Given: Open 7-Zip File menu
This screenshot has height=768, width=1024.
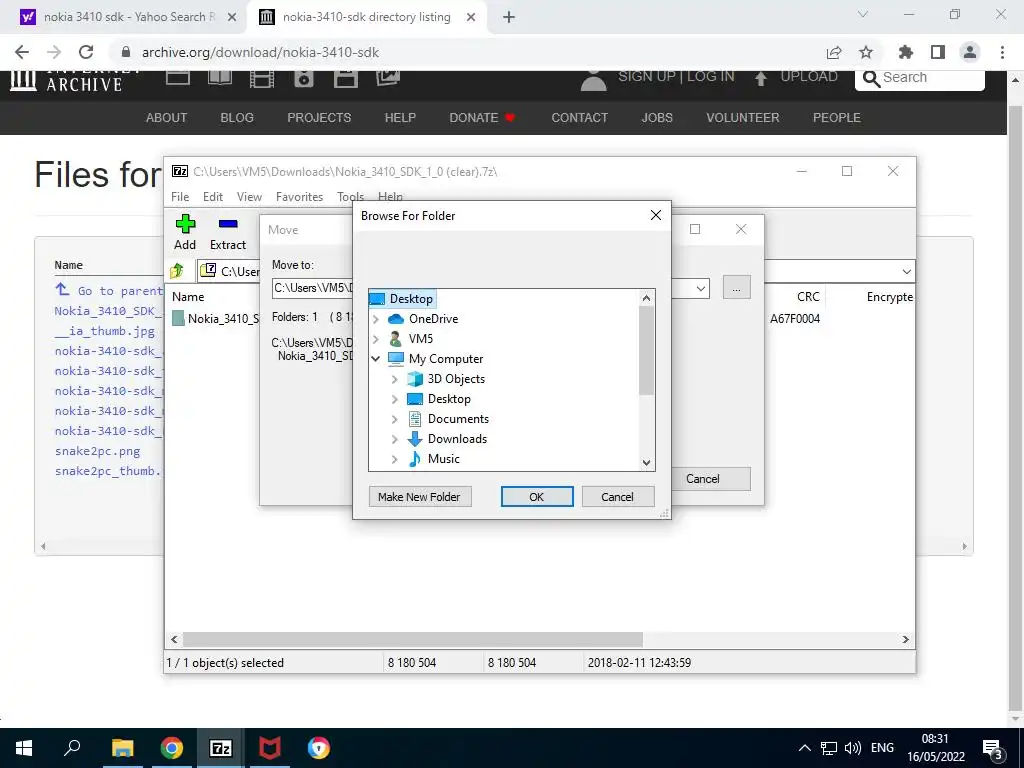Looking at the screenshot, I should point(180,197).
